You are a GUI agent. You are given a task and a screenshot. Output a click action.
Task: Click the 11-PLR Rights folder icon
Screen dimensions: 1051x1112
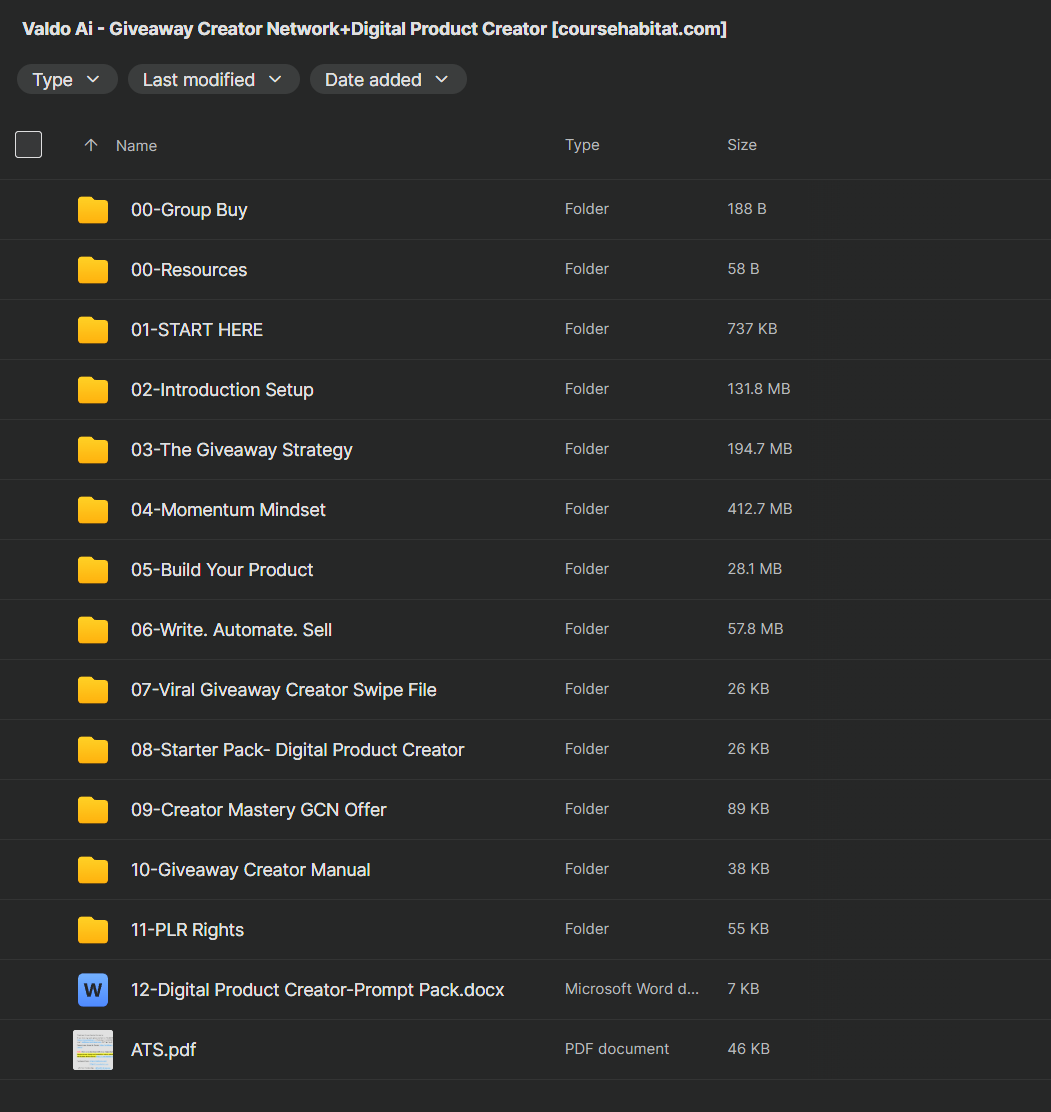pyautogui.click(x=93, y=930)
